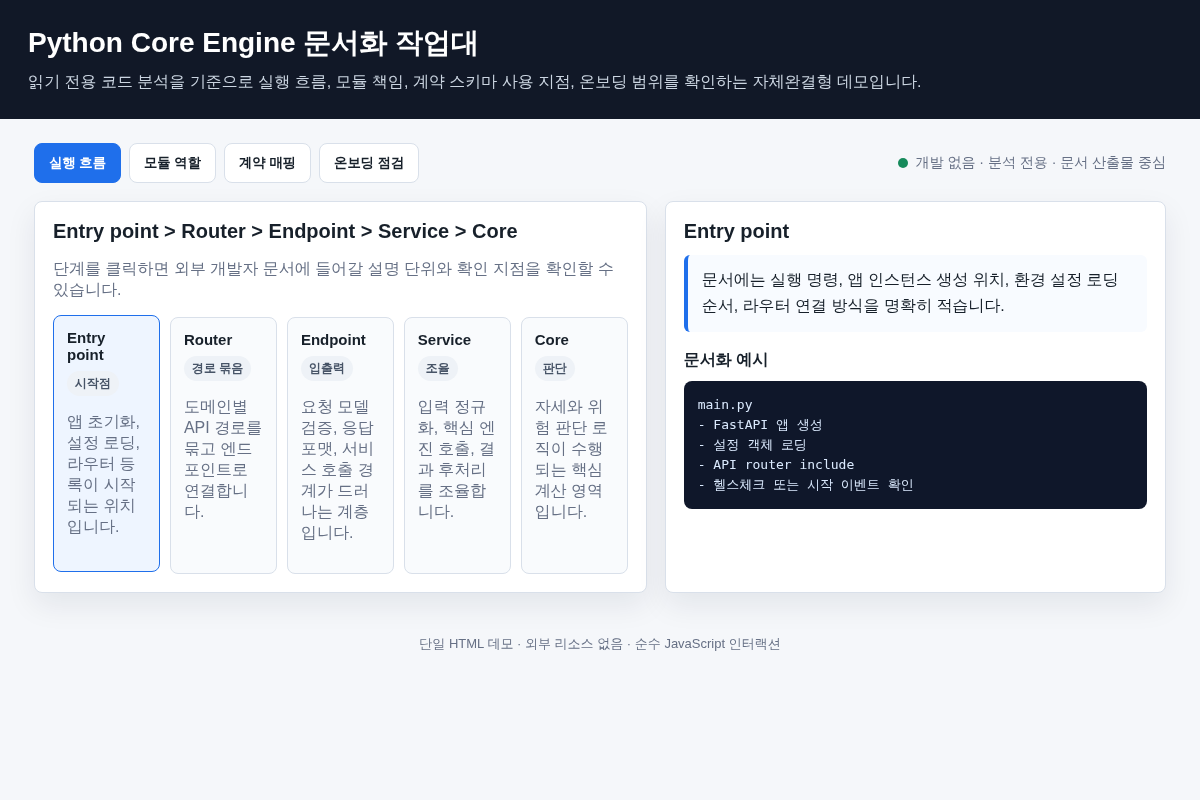This screenshot has height=800, width=1200.
Task: Click the 시작점 badge
Action: point(93,383)
